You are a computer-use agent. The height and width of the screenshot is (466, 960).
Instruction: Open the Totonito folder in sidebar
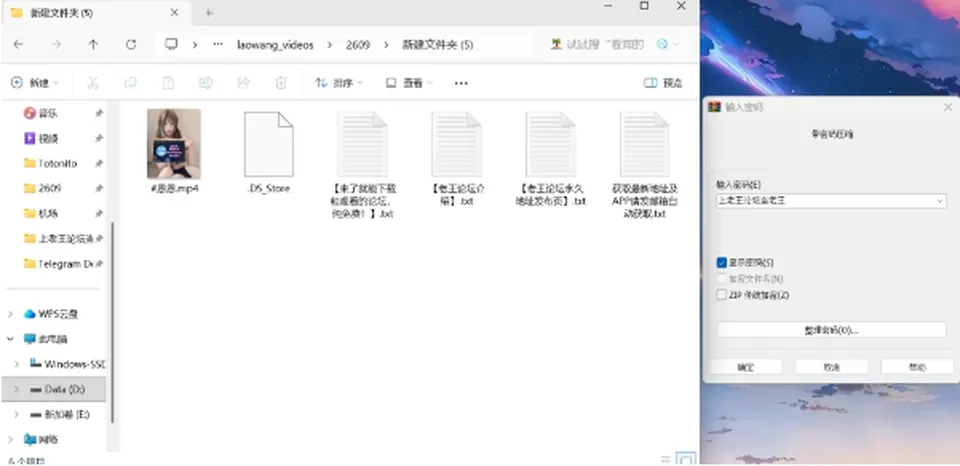58,163
